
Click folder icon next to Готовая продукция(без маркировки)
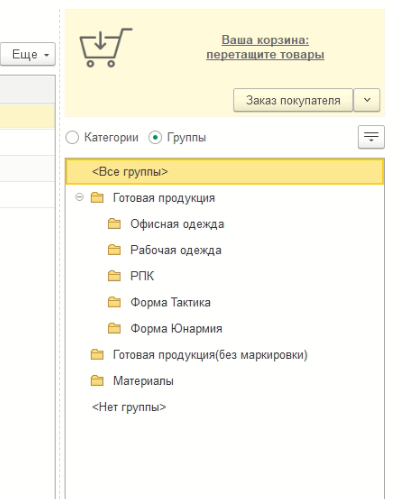pyautogui.click(x=97, y=354)
